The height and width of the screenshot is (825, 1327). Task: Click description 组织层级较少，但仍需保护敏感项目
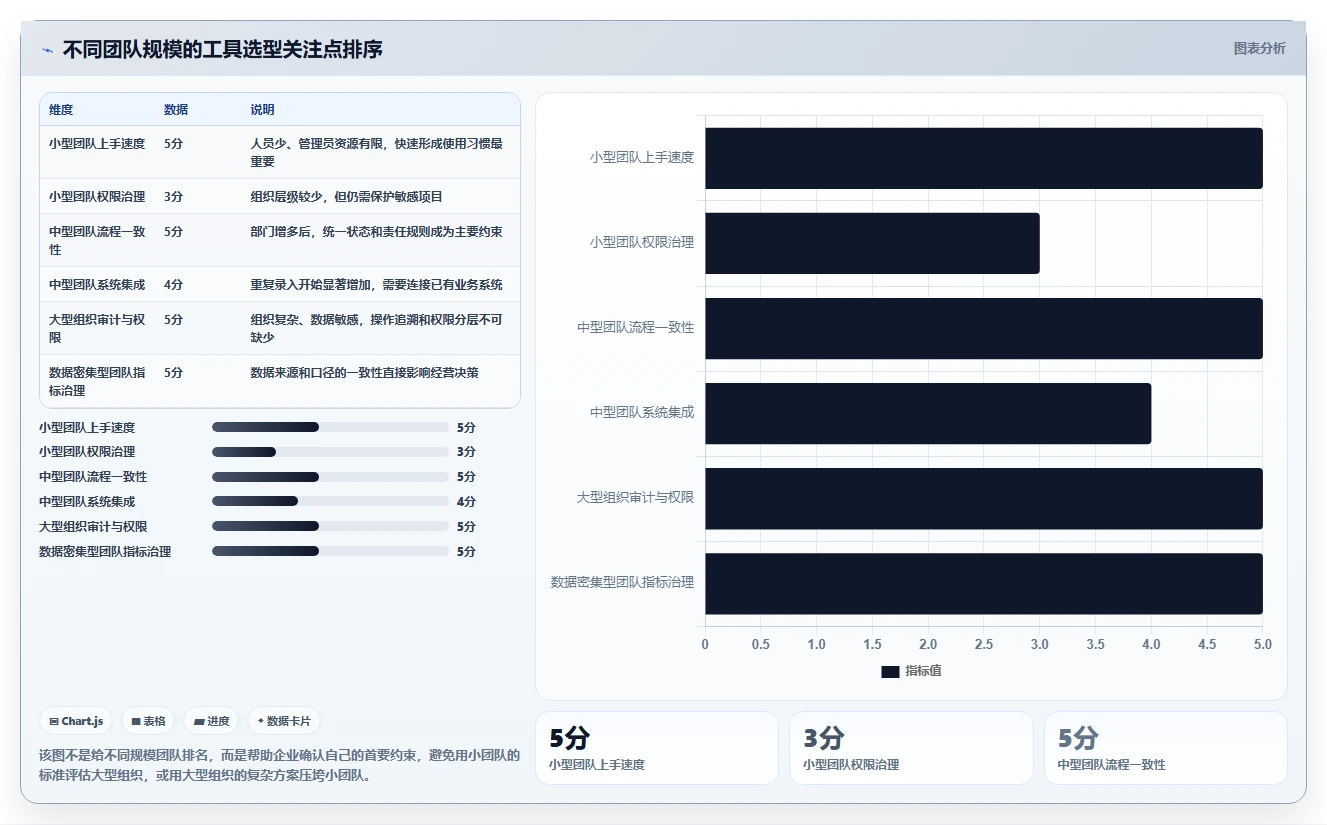[x=346, y=197]
